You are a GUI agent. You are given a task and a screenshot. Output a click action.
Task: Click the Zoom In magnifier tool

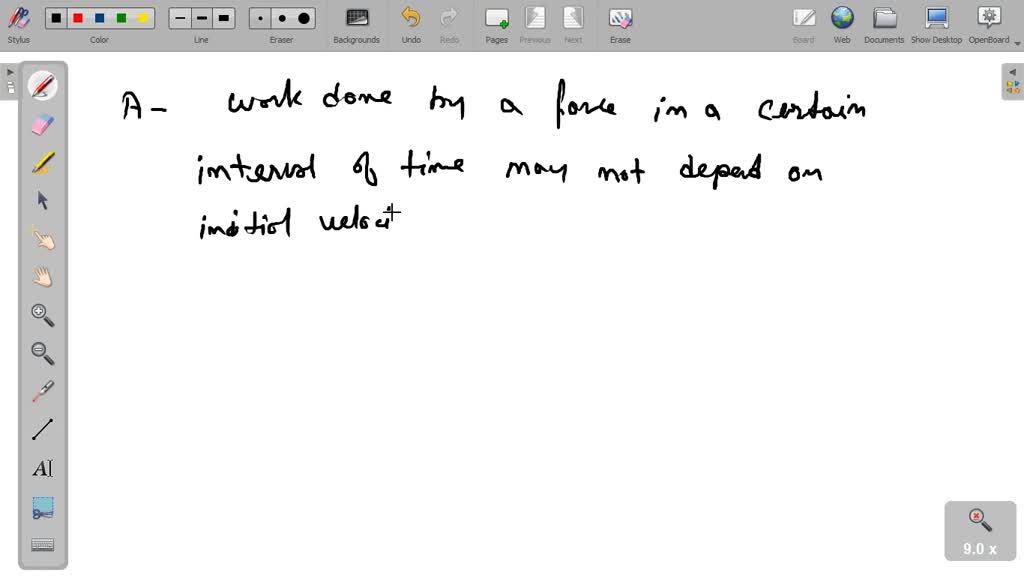pos(42,315)
